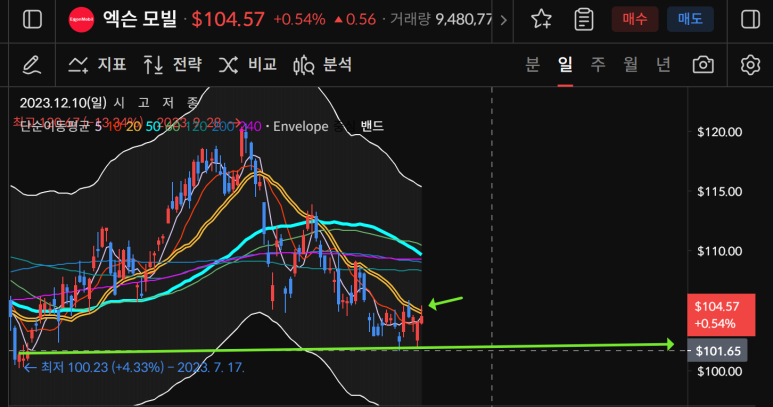This screenshot has width=773, height=407.
Task: Open the notes clipboard icon
Action: (584, 20)
